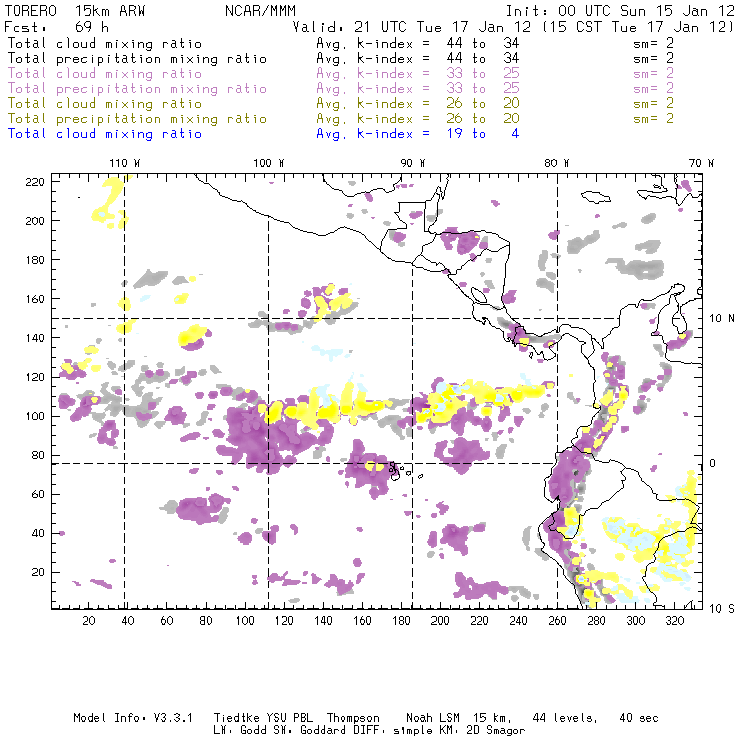The width and height of the screenshot is (740, 740).
Task: Select black "Avg. k-index = 44 to 34" on the cloud row
Action: click(418, 43)
